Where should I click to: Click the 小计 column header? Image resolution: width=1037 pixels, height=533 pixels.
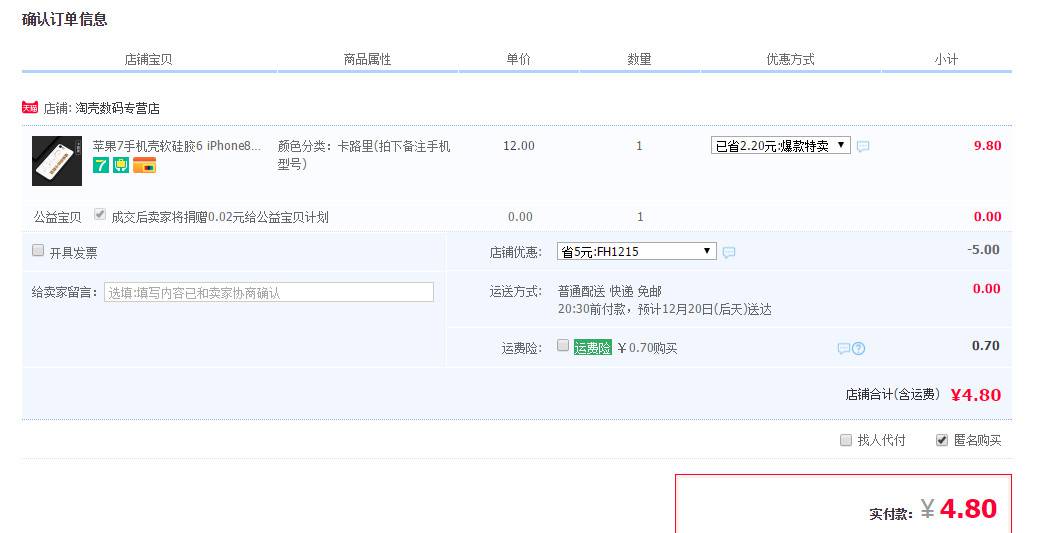pyautogui.click(x=946, y=59)
